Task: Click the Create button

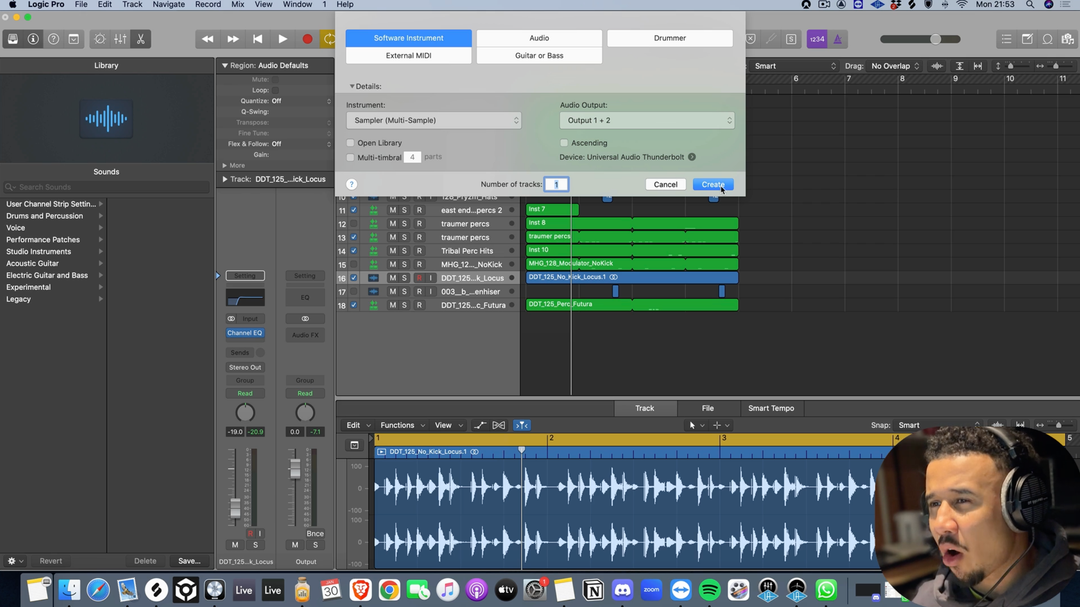Action: [712, 185]
